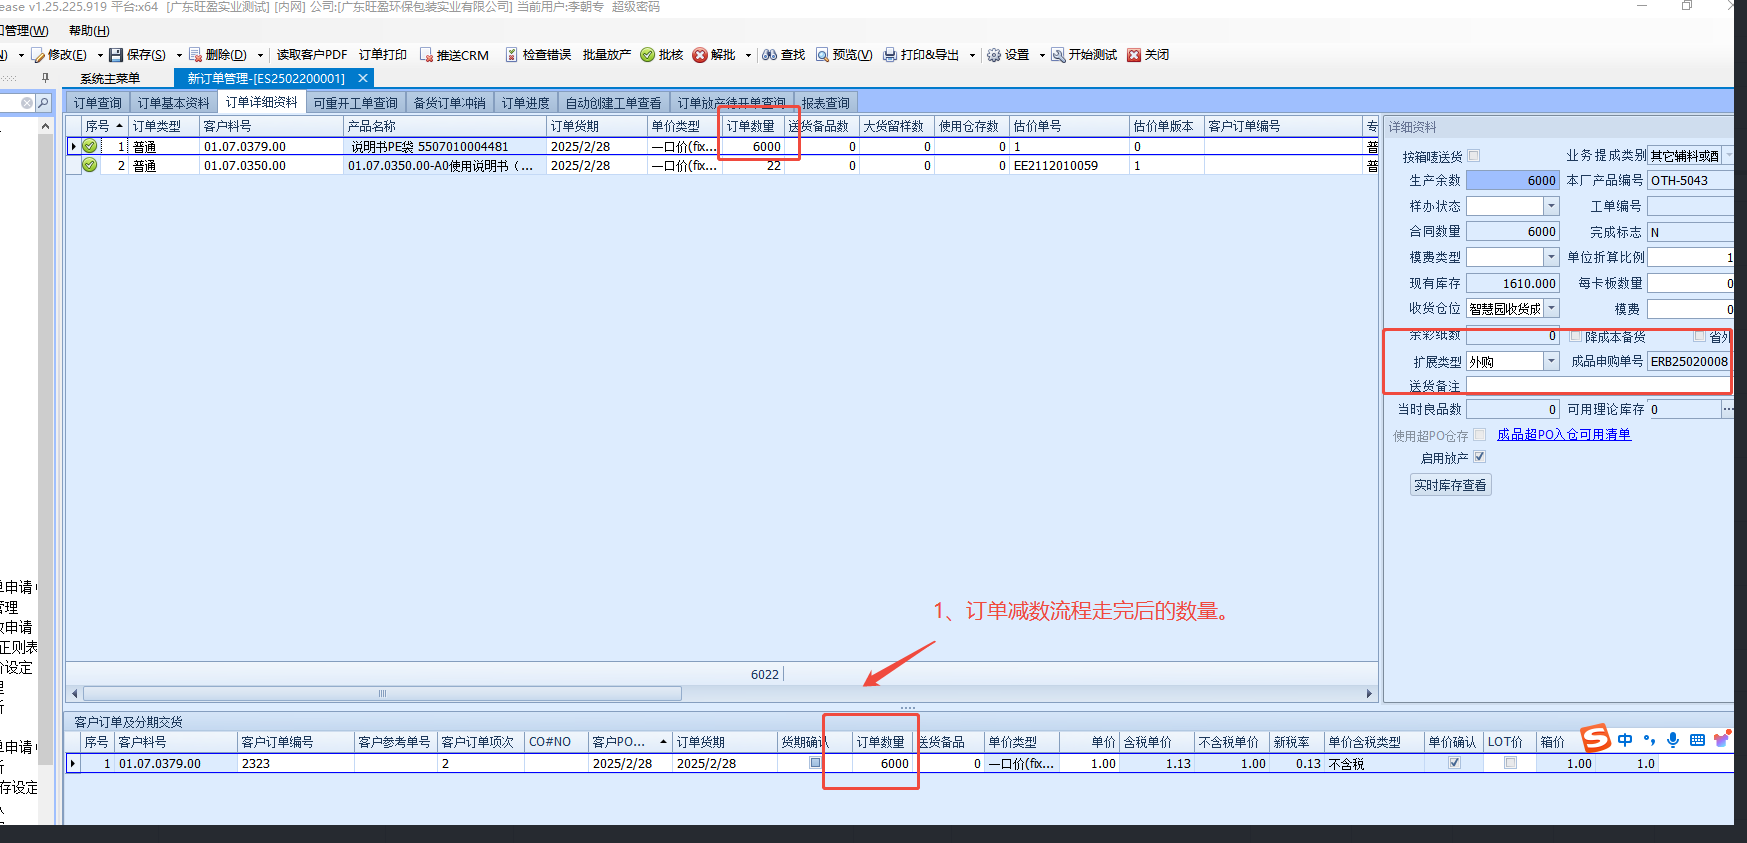Open the 模费类型 dropdown
The height and width of the screenshot is (843, 1747).
pyautogui.click(x=1551, y=257)
